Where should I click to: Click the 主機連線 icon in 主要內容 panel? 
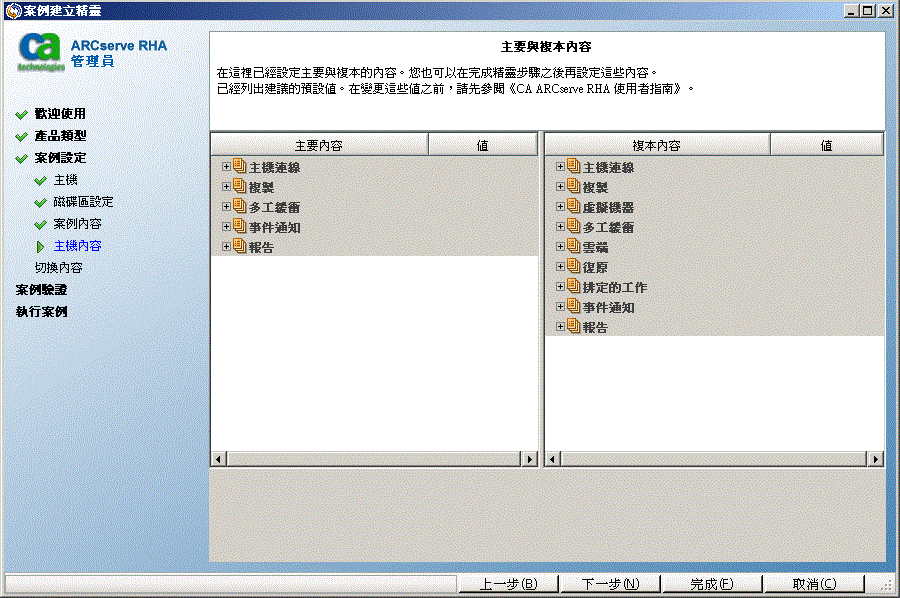point(240,167)
